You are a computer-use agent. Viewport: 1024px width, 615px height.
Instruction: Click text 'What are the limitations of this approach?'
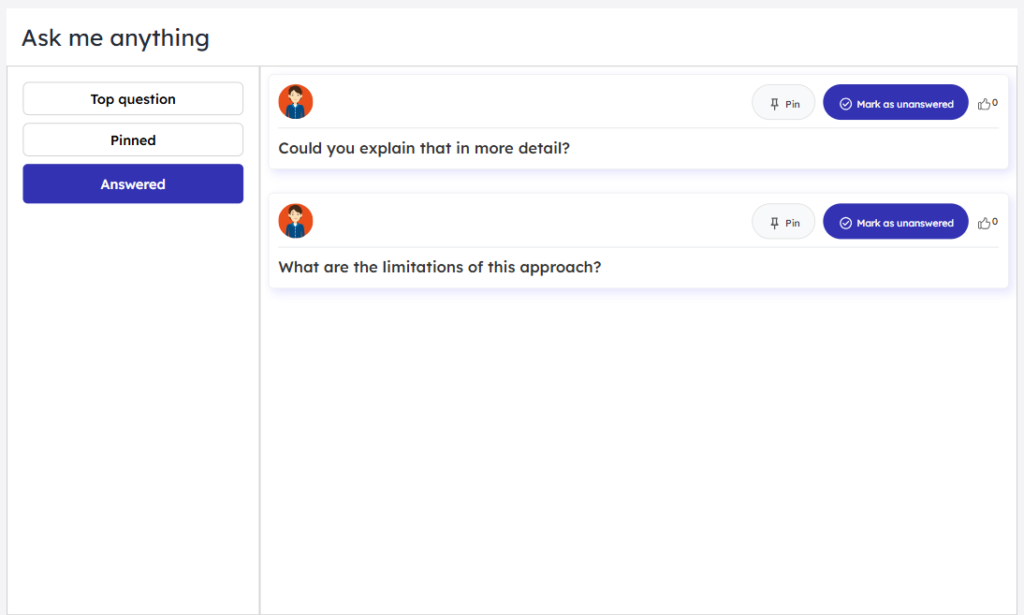439,268
